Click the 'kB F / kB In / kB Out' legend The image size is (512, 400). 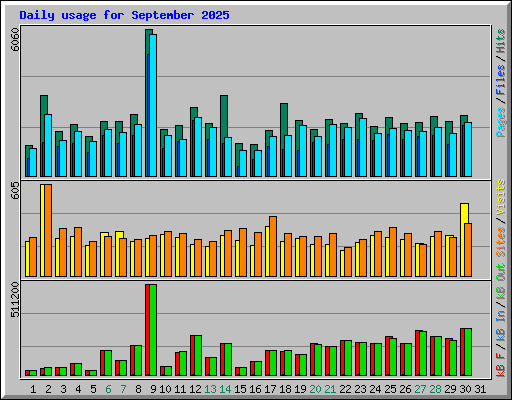tap(501, 320)
